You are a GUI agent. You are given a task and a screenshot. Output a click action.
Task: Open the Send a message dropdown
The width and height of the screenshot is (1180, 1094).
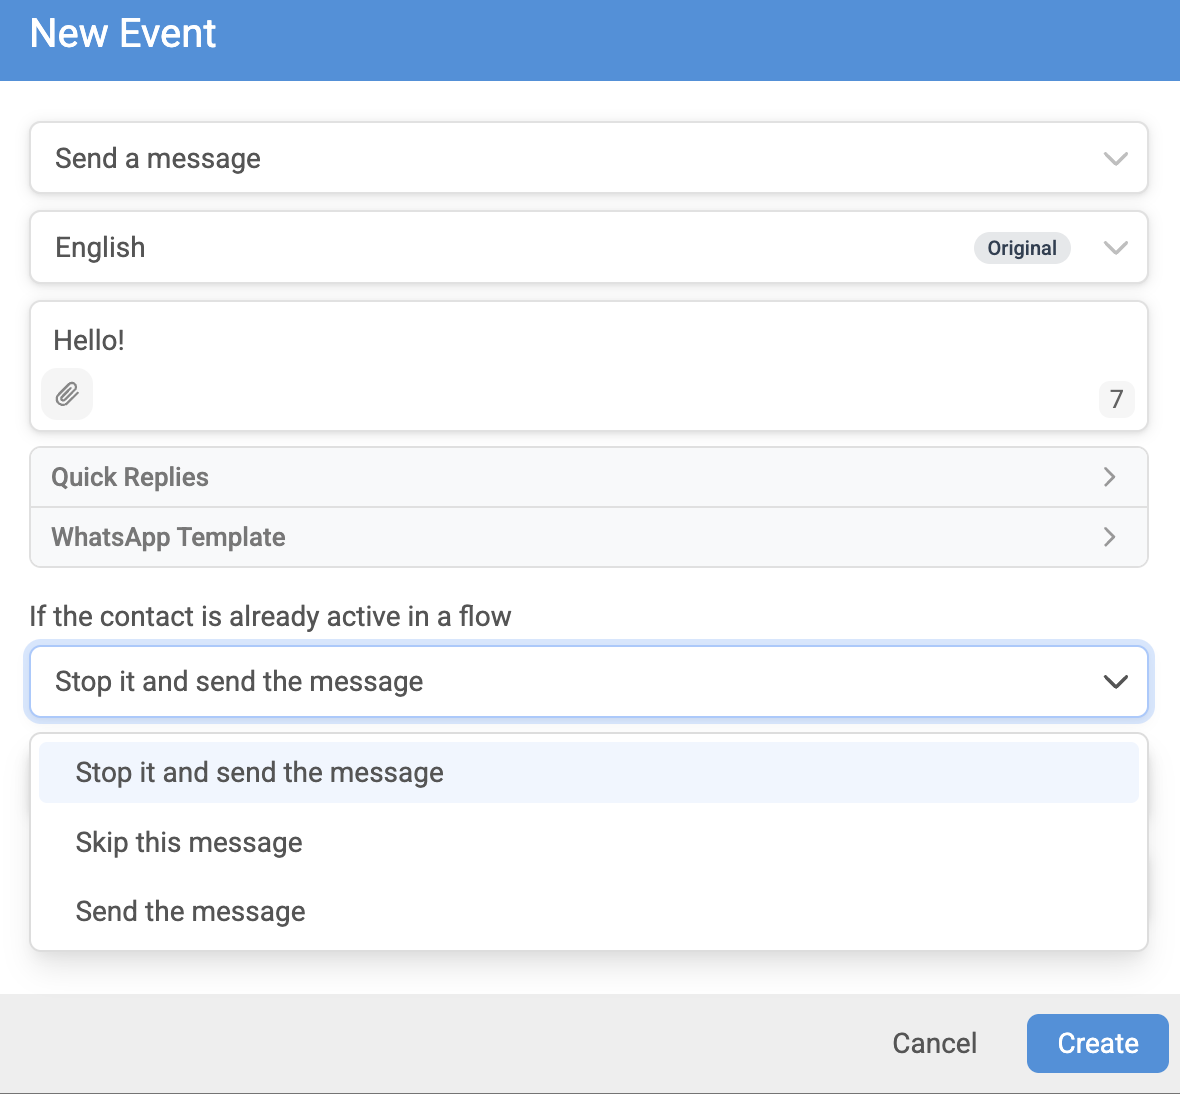588,158
